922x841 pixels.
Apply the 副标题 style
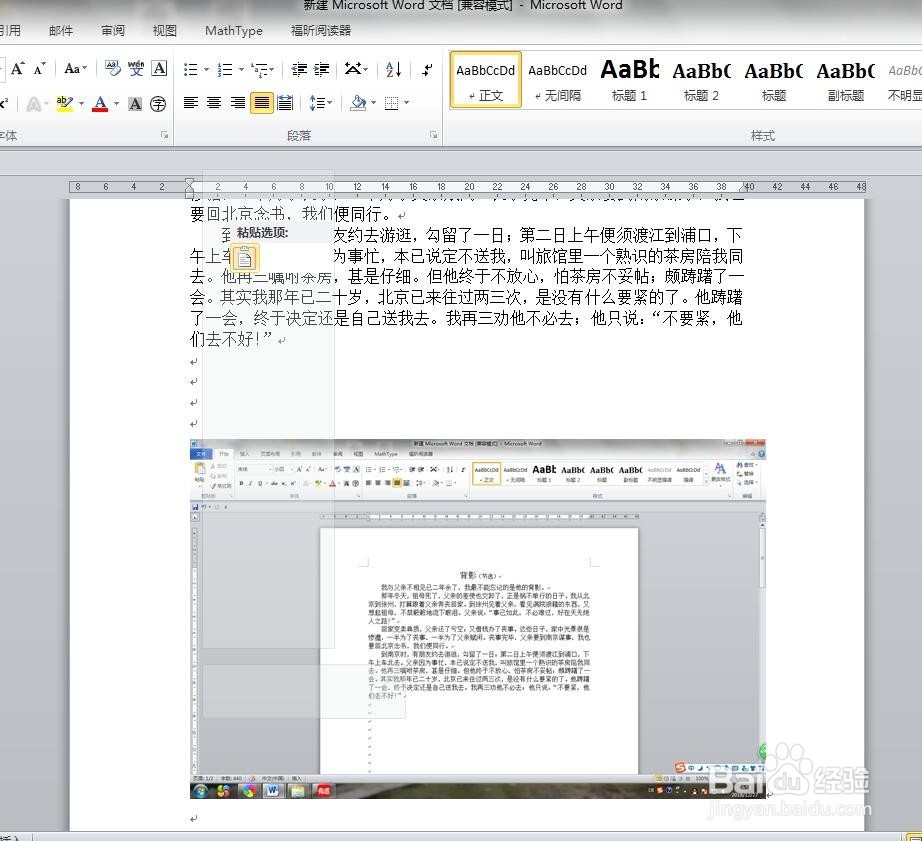[846, 80]
